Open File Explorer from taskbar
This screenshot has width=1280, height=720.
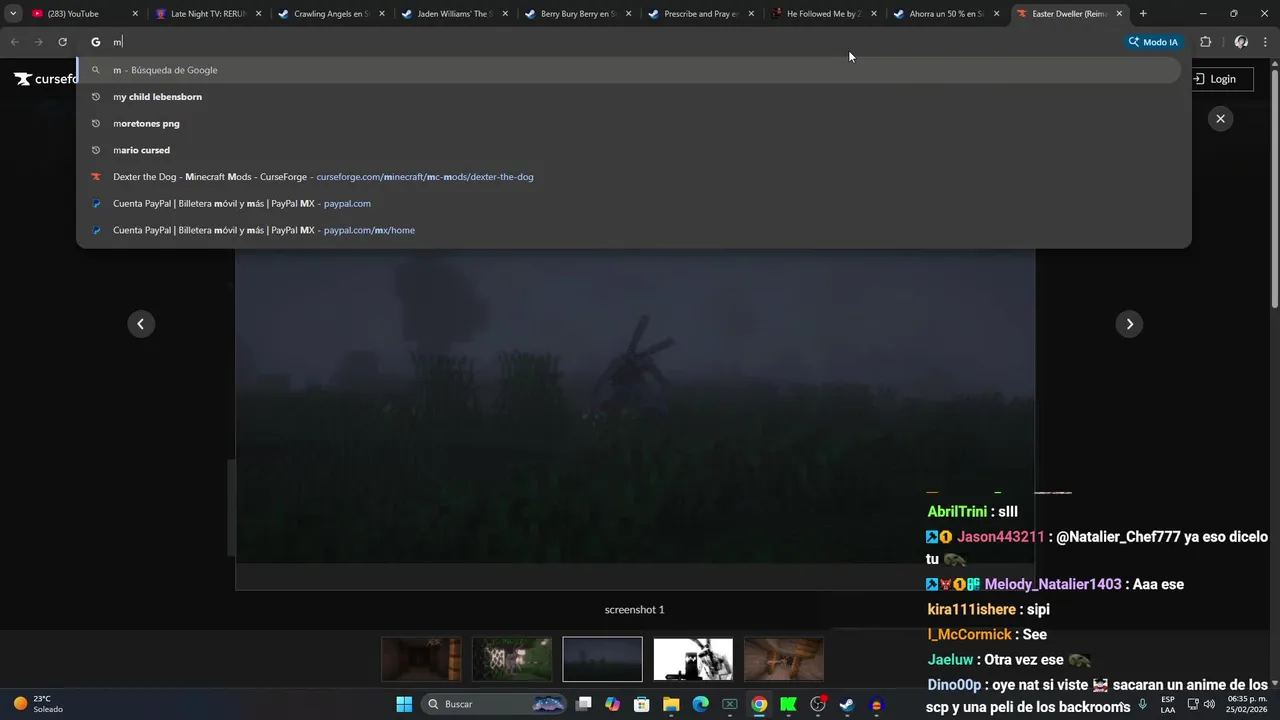(671, 704)
